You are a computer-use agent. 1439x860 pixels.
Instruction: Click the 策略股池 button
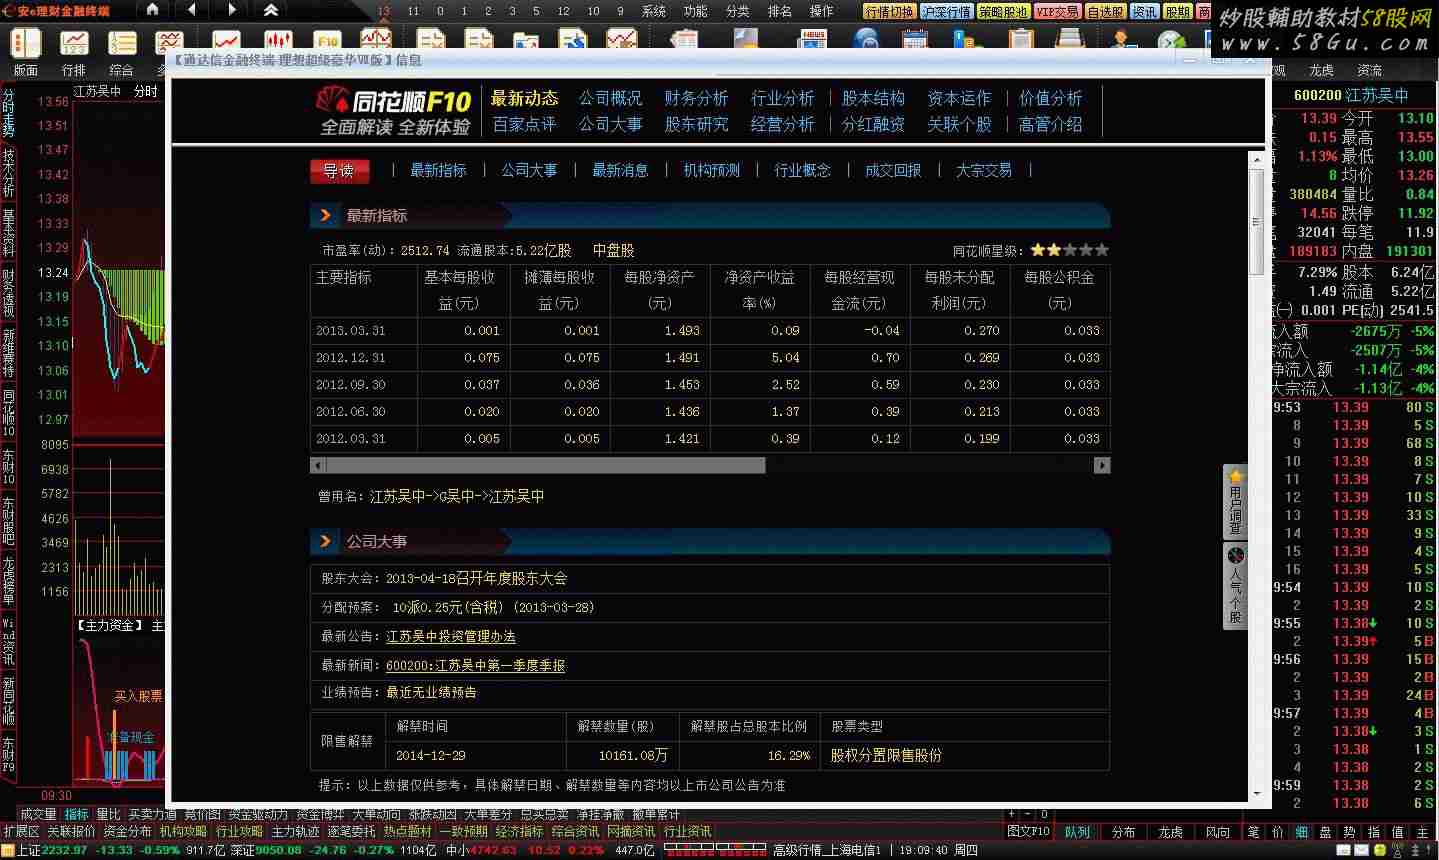point(1003,12)
